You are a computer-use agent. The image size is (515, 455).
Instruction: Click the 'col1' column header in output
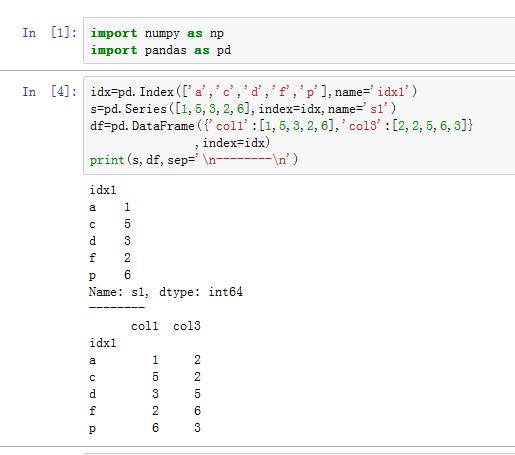point(145,326)
